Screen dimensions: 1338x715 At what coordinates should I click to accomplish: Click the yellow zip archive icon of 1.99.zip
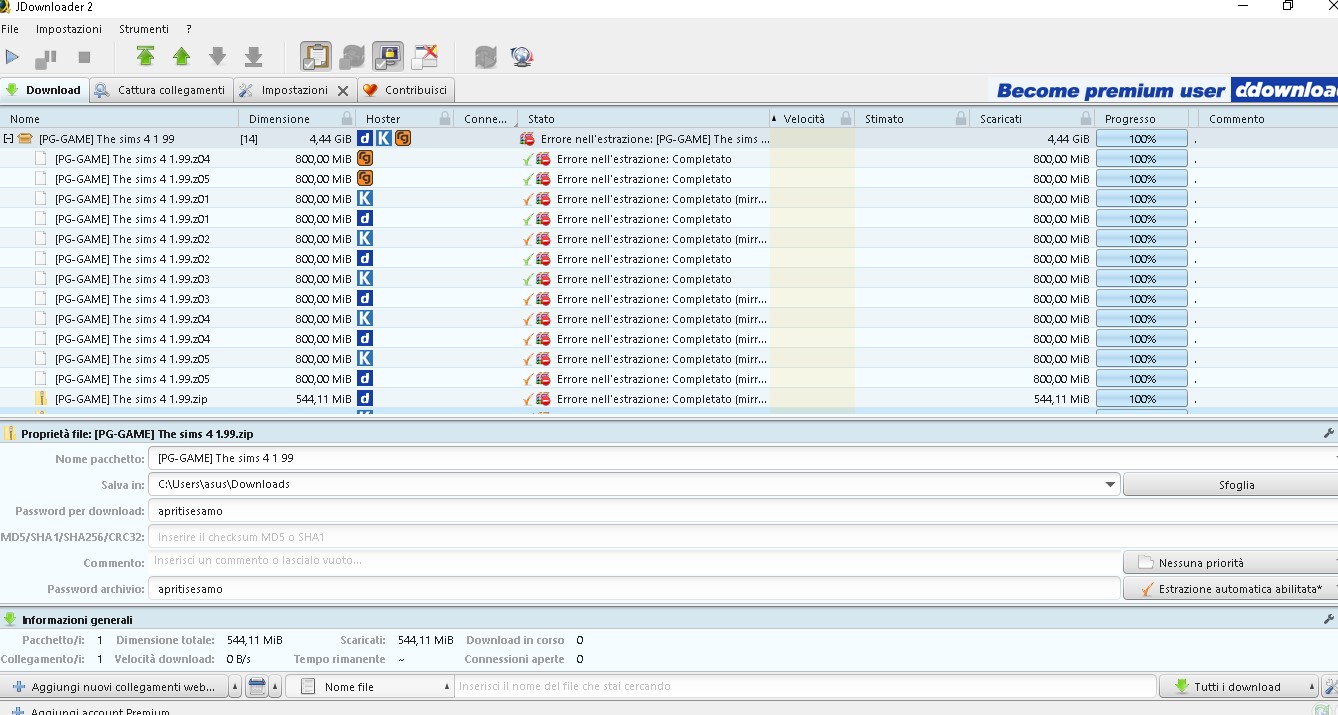pos(41,399)
